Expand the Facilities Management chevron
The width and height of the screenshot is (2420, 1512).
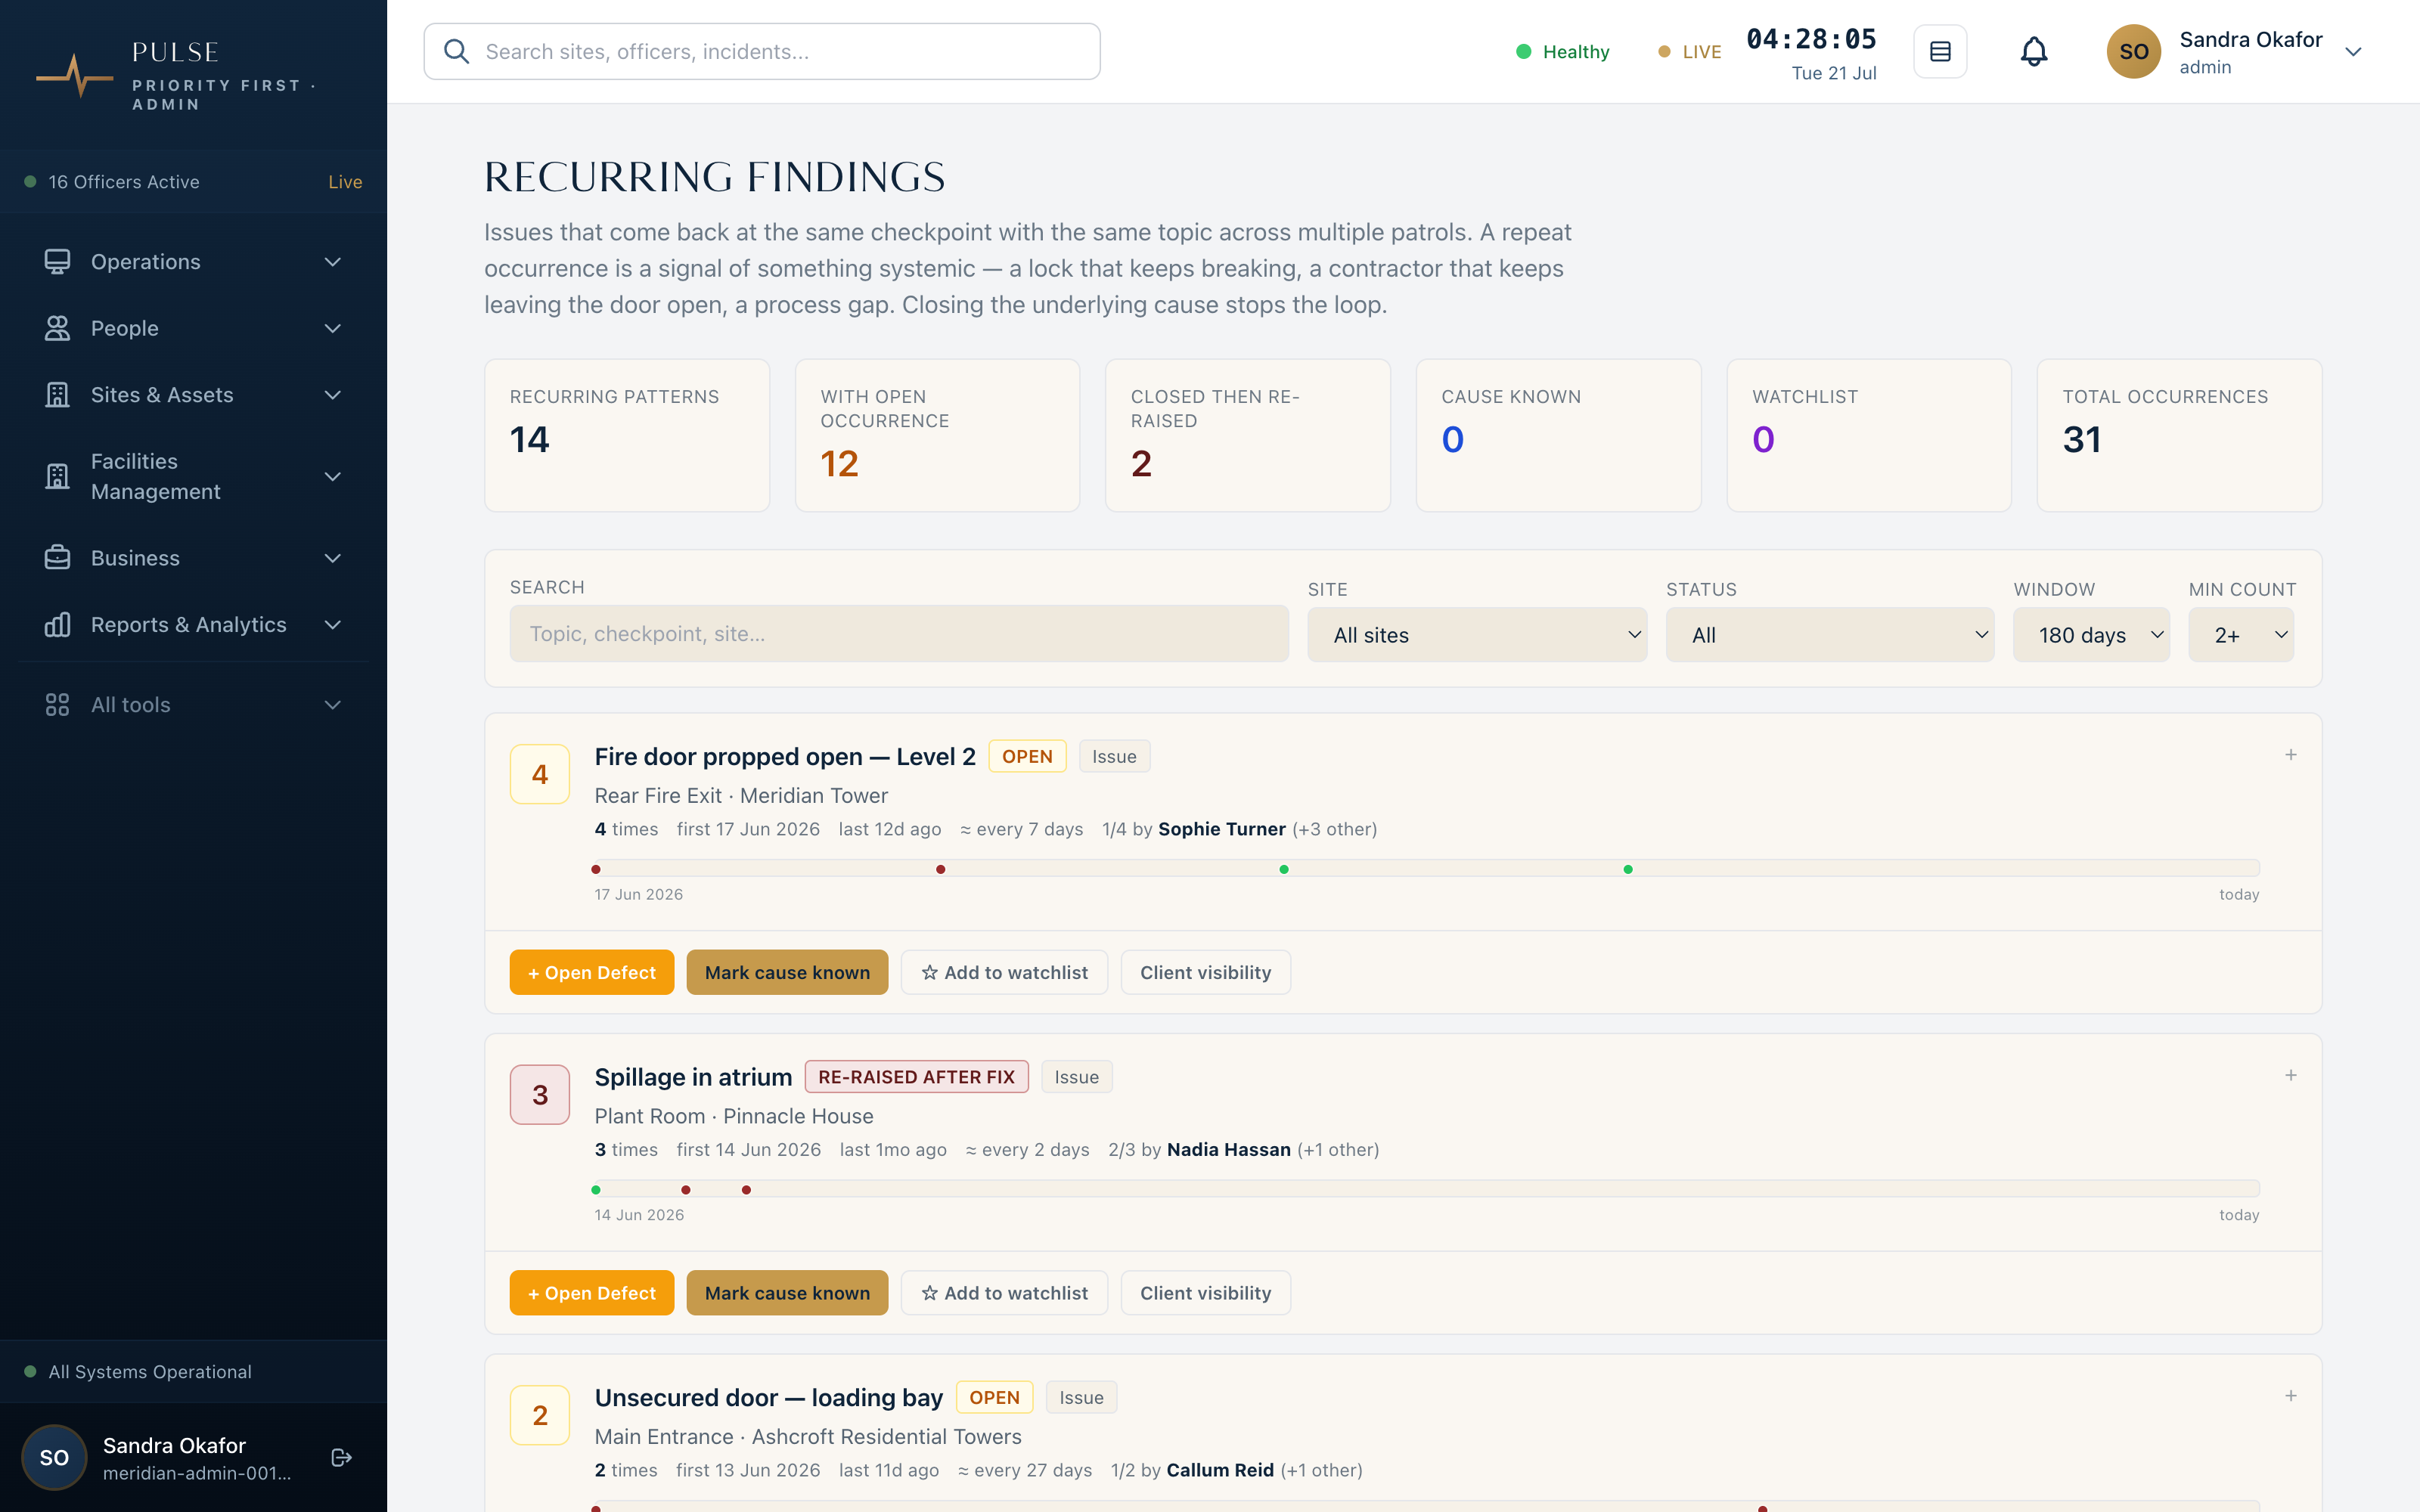coord(333,476)
